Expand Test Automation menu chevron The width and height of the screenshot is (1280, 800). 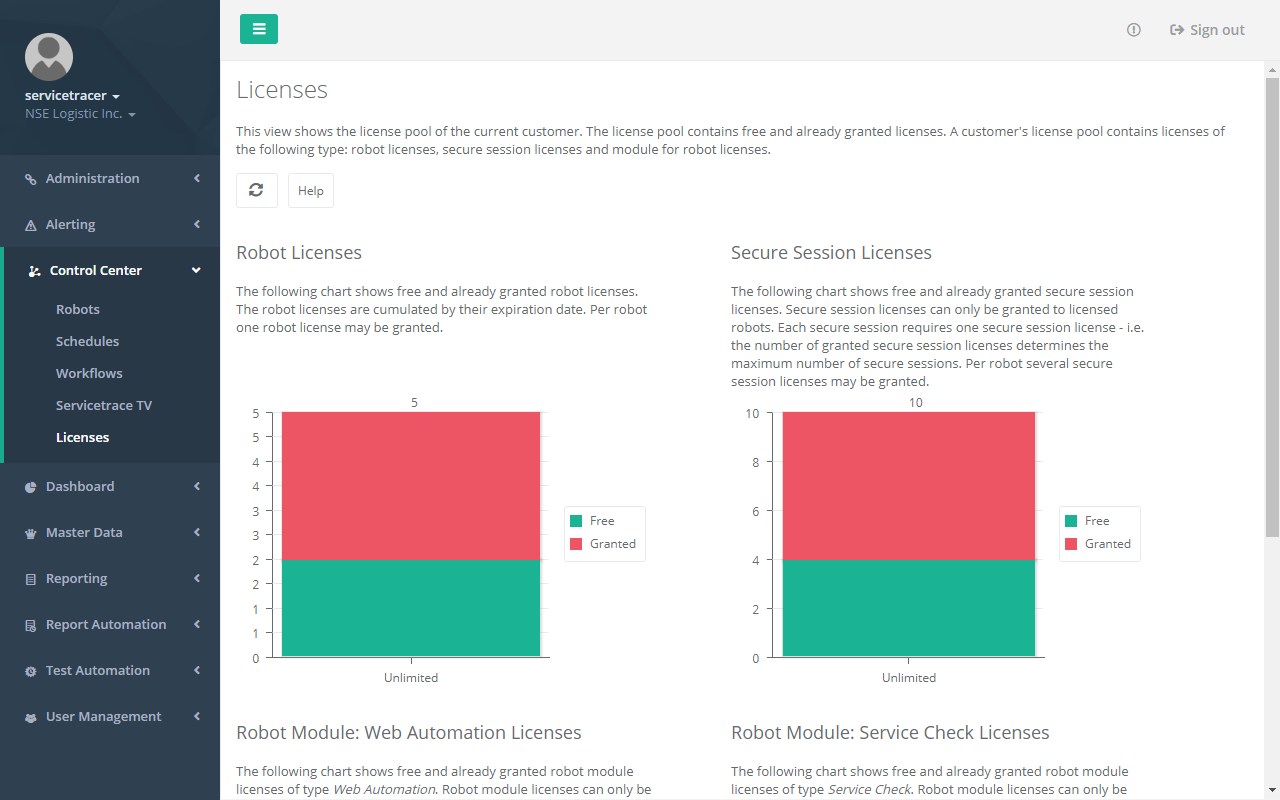coord(197,670)
